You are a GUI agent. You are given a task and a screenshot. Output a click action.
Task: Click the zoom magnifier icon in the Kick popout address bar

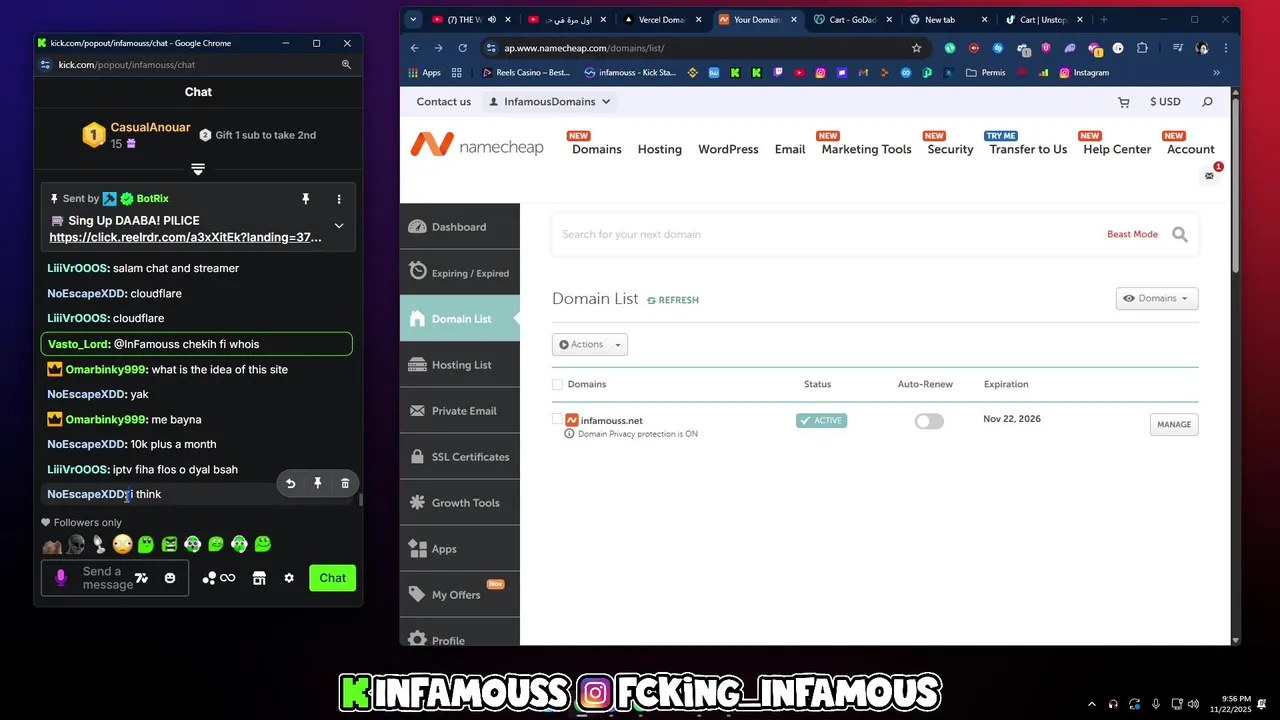pos(346,64)
